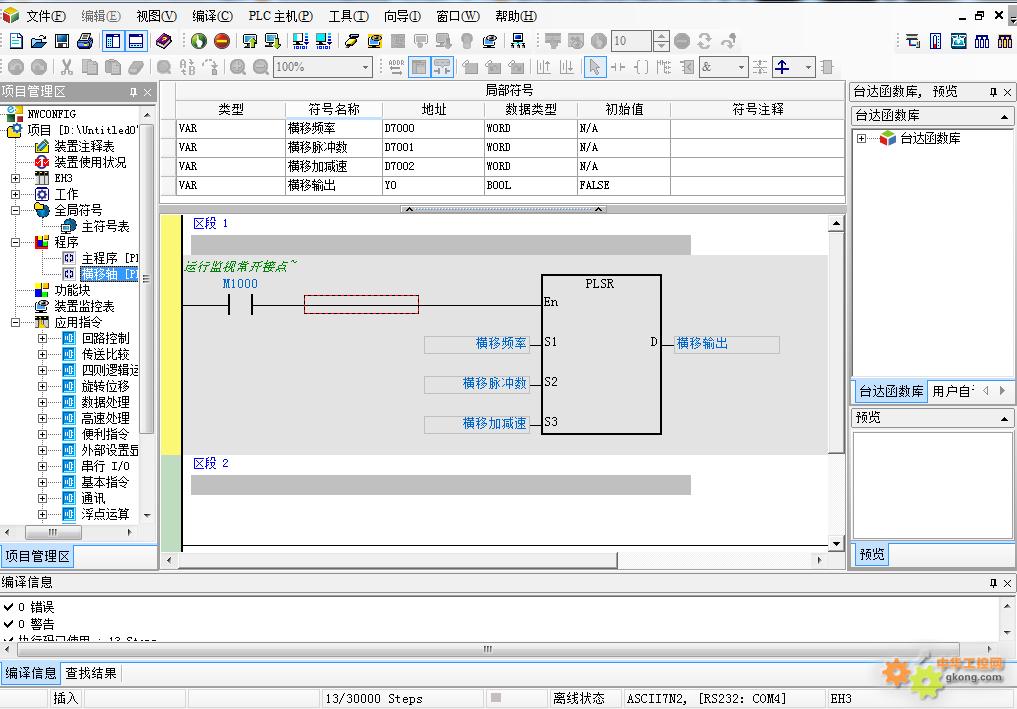Open the rising edge contact type dropdown
The height and width of the screenshot is (709, 1017).
point(808,67)
